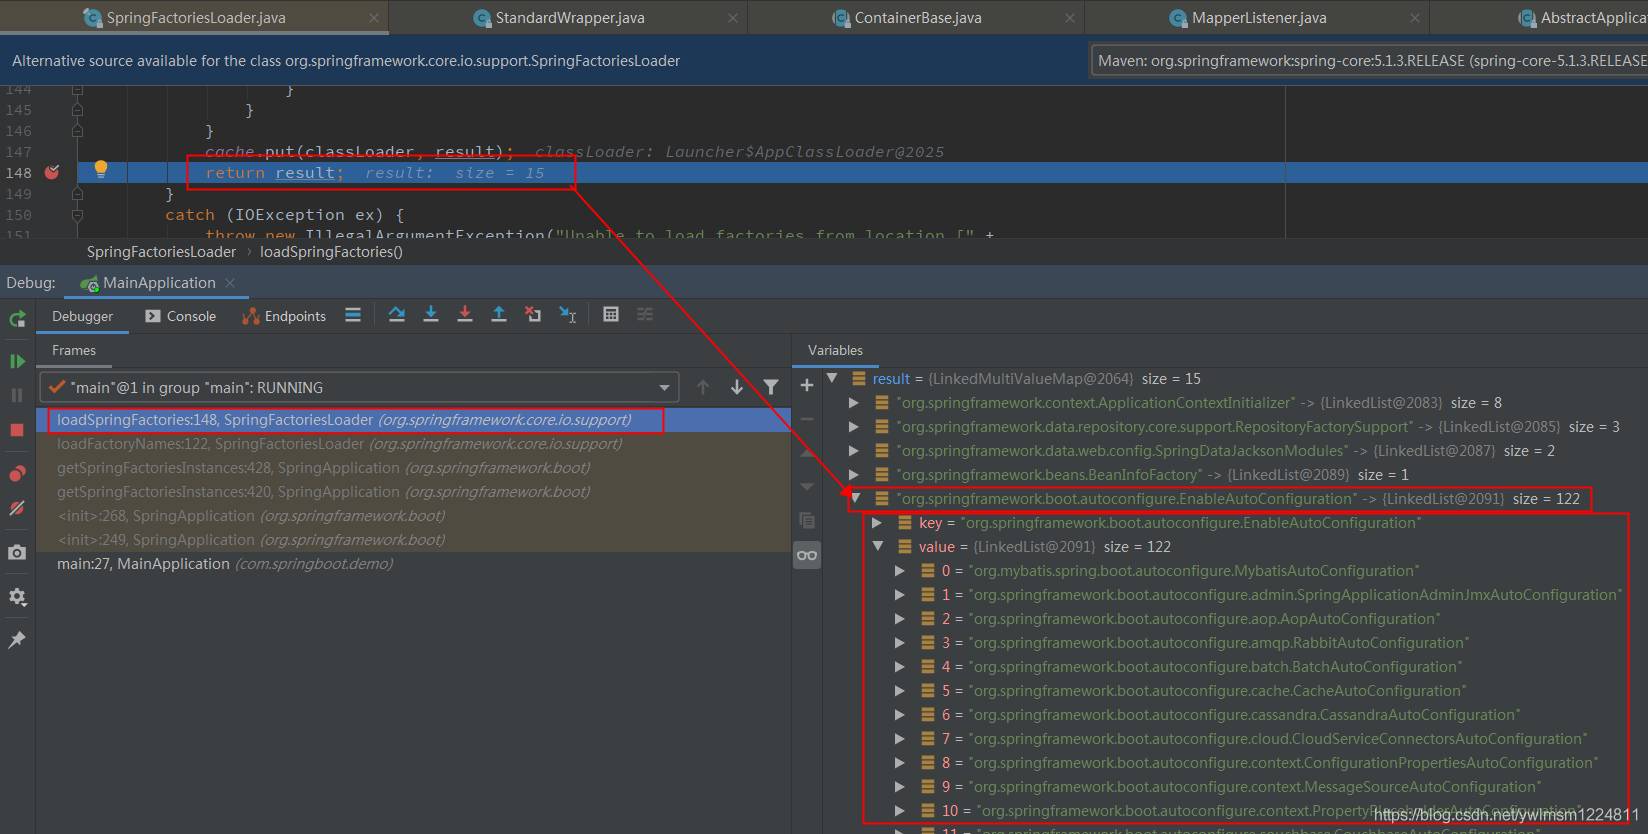Click the Force Step Into icon
The height and width of the screenshot is (834, 1648).
(x=465, y=315)
